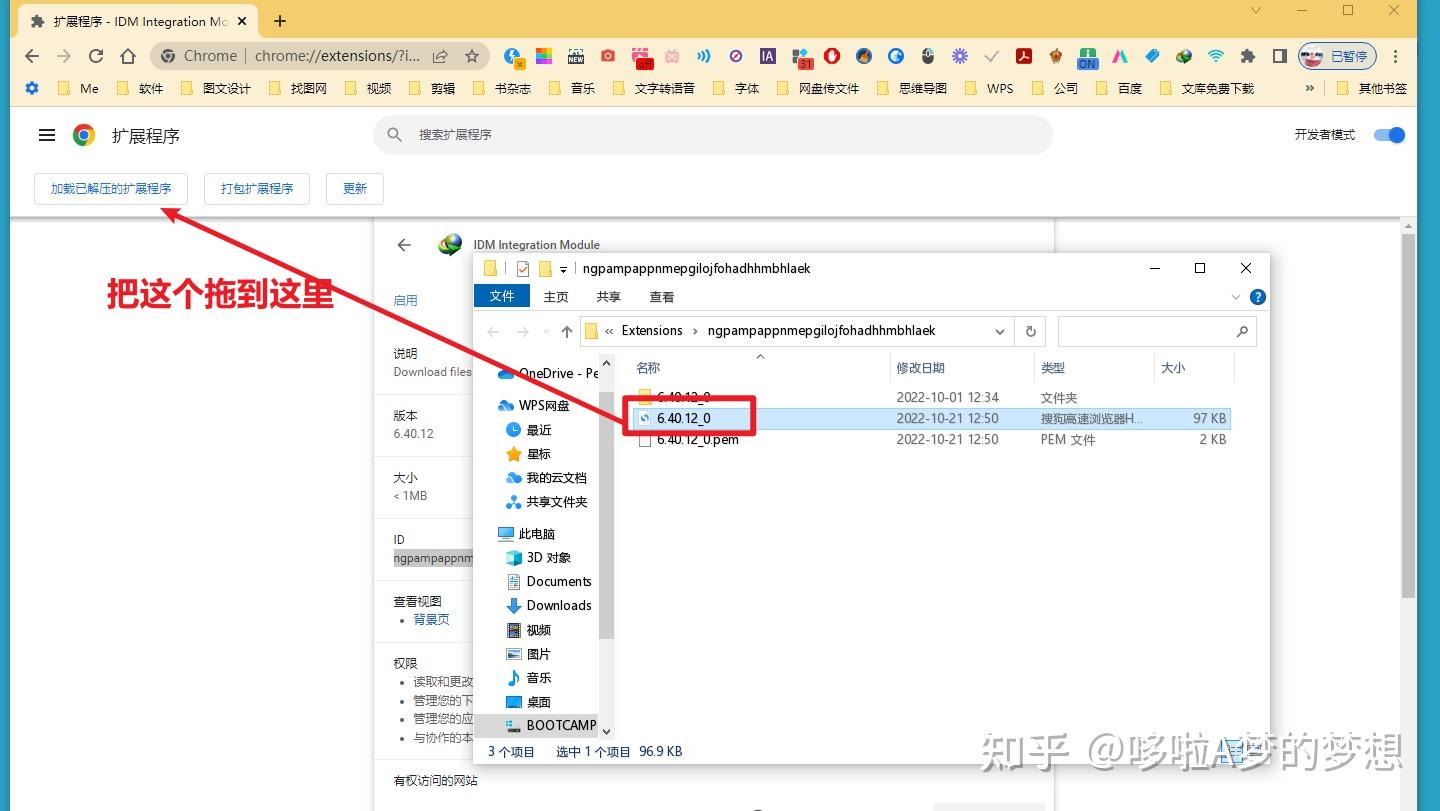1440x811 pixels.
Task: Open a new Chrome tab
Action: click(280, 21)
